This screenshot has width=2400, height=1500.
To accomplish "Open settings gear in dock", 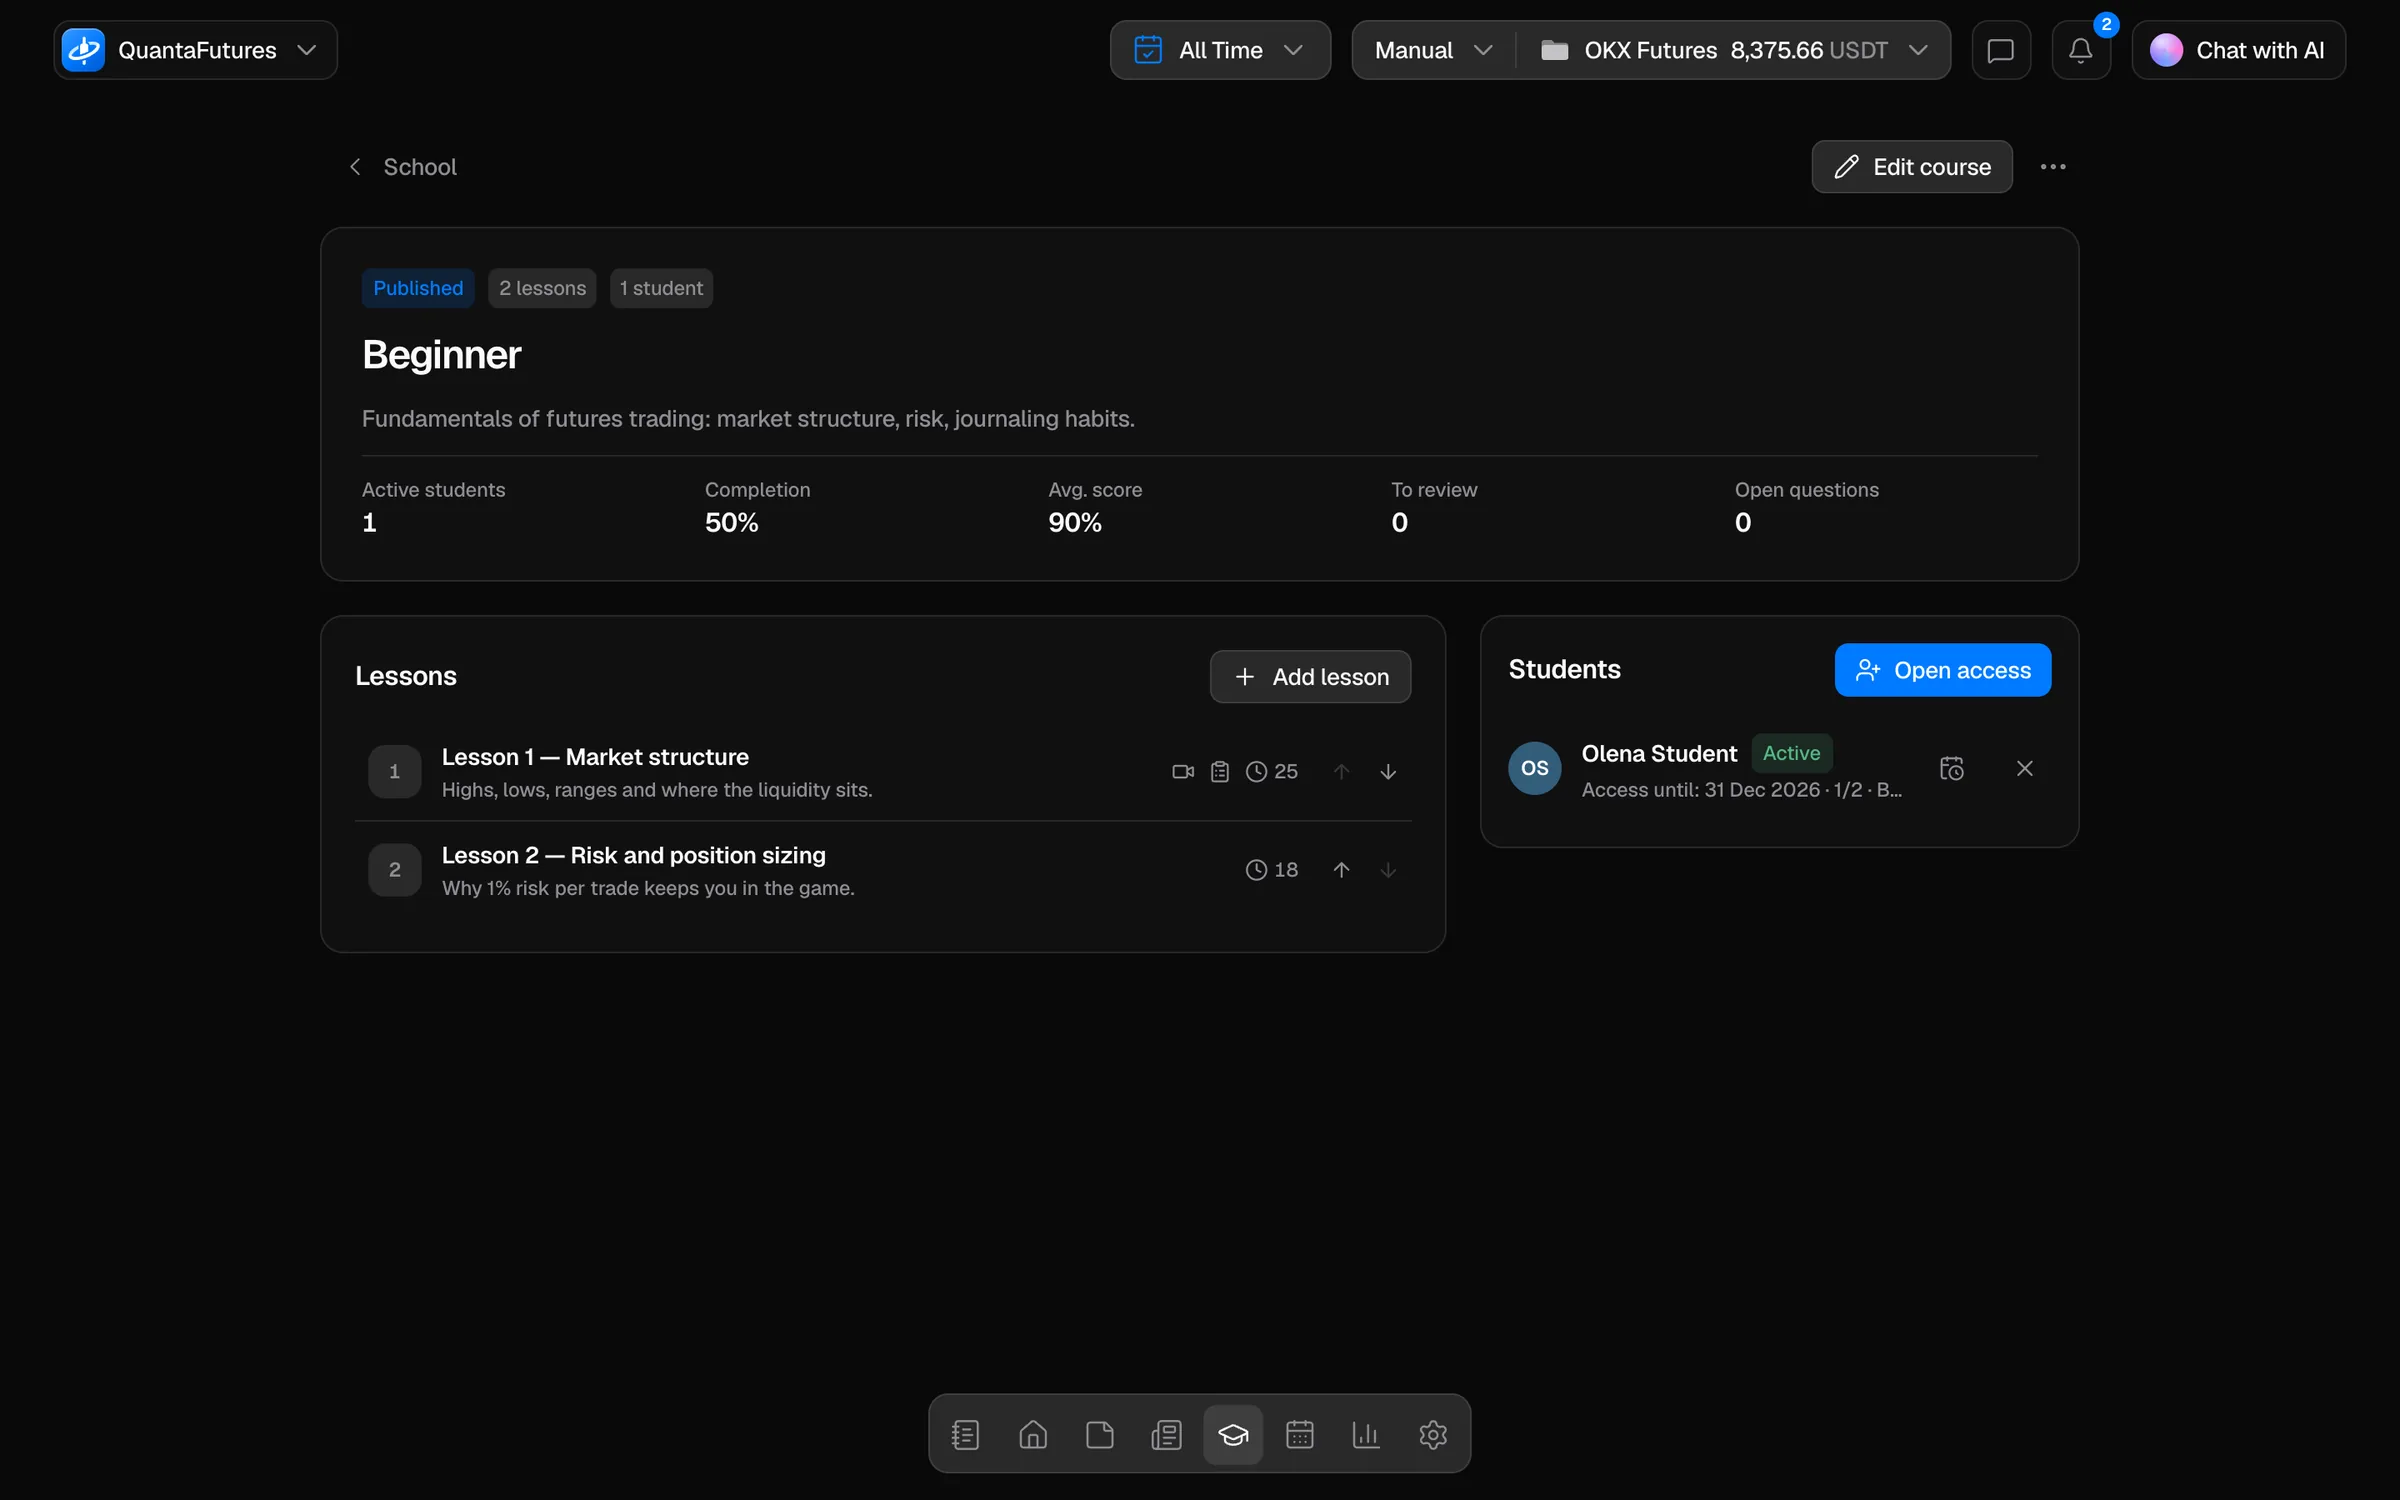I will 1433,1435.
